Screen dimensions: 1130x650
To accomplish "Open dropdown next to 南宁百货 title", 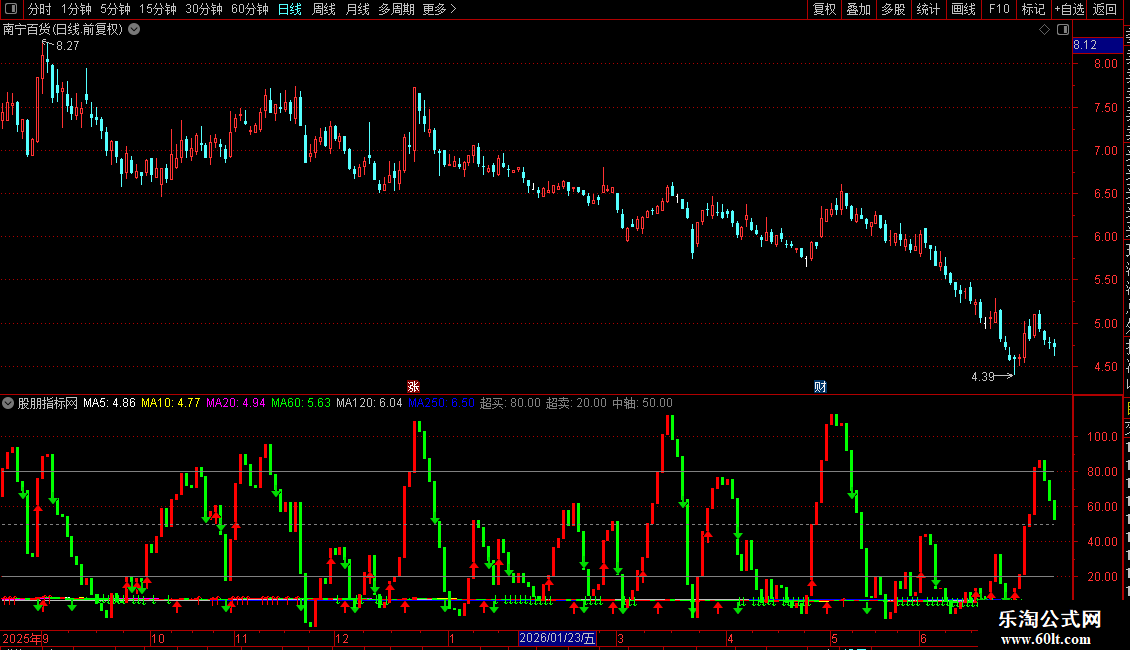I will coord(134,29).
